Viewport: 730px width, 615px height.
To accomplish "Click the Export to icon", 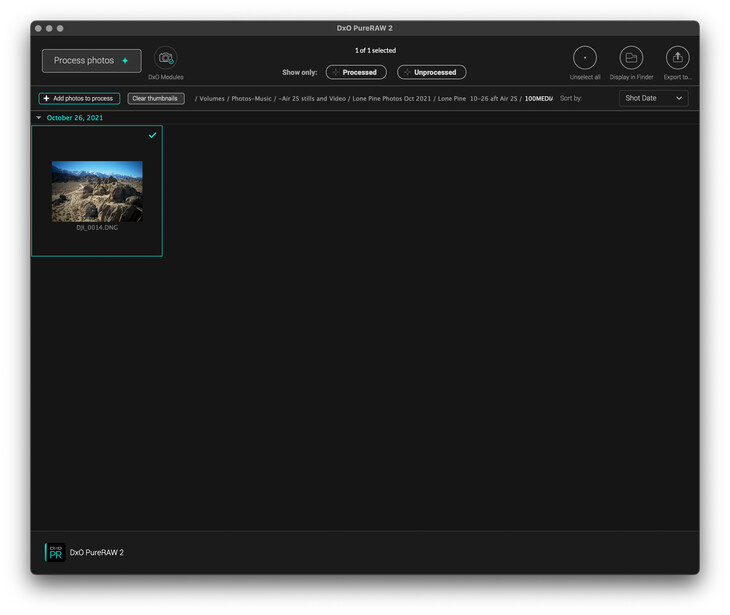I will pyautogui.click(x=677, y=58).
